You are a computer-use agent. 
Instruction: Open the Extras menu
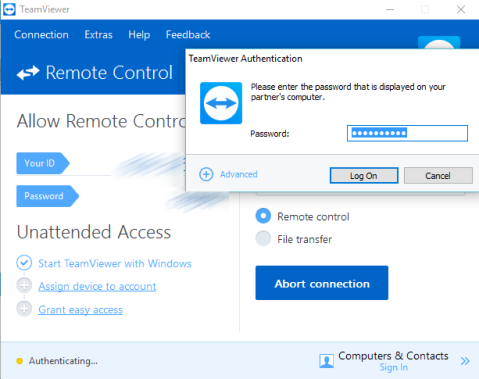(98, 35)
